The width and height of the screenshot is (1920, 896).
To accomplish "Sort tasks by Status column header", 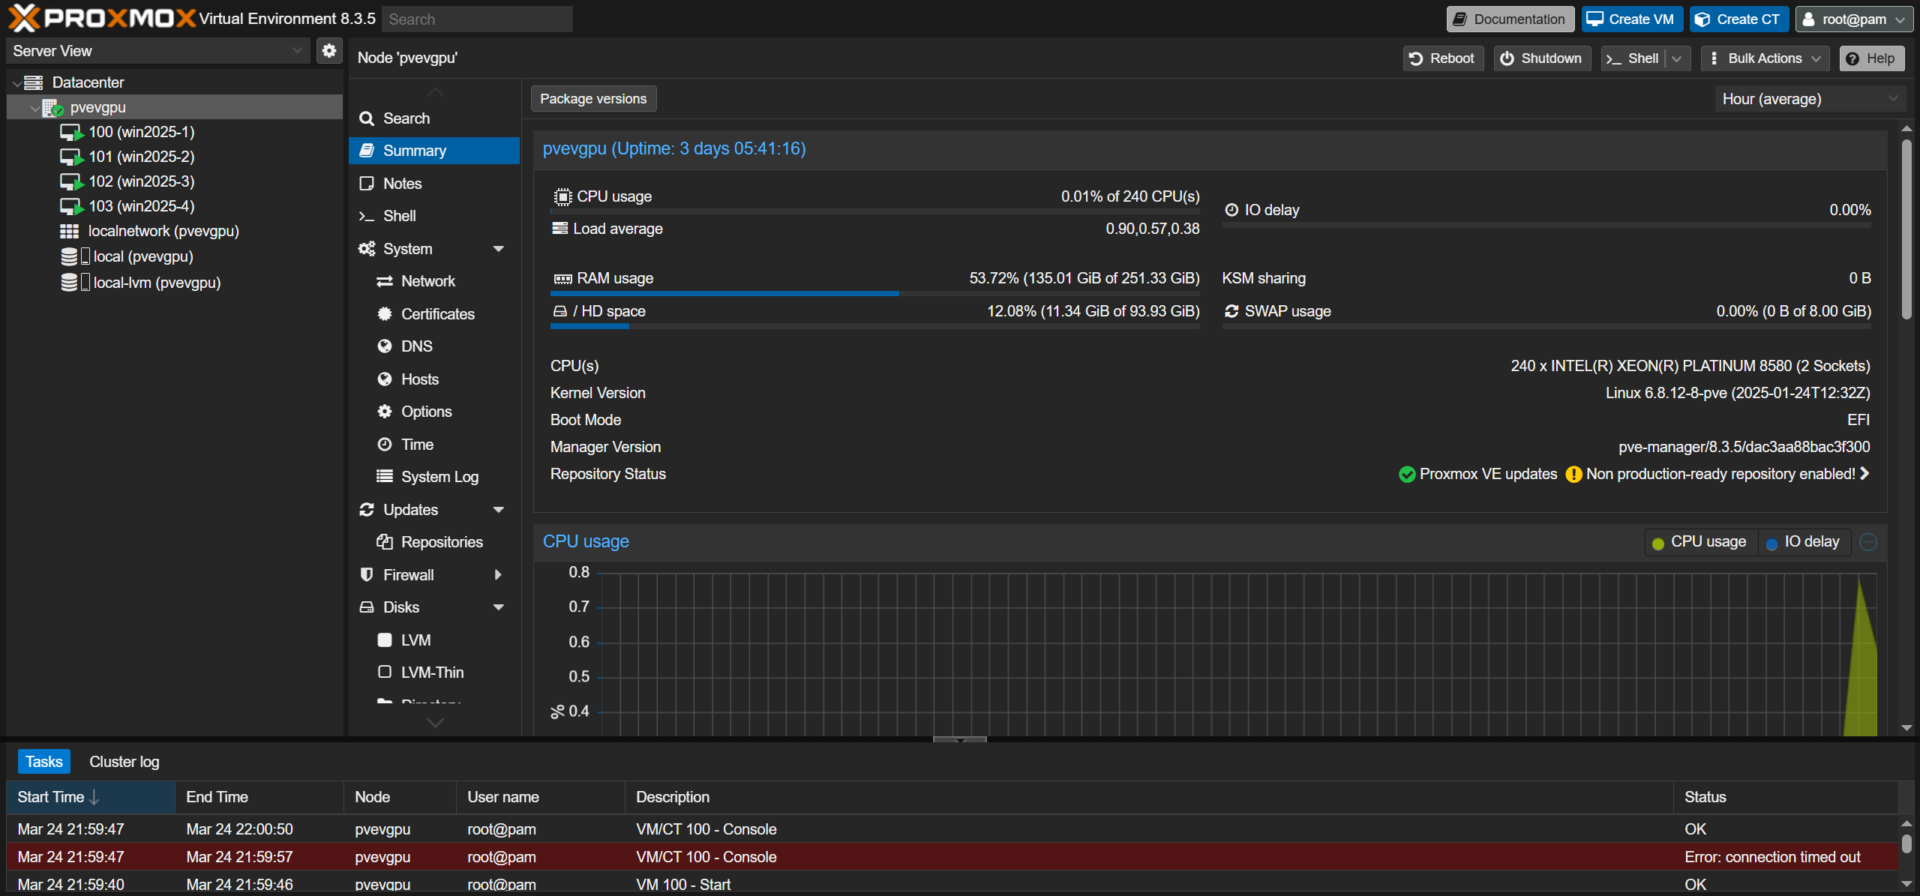I will click(1785, 797).
